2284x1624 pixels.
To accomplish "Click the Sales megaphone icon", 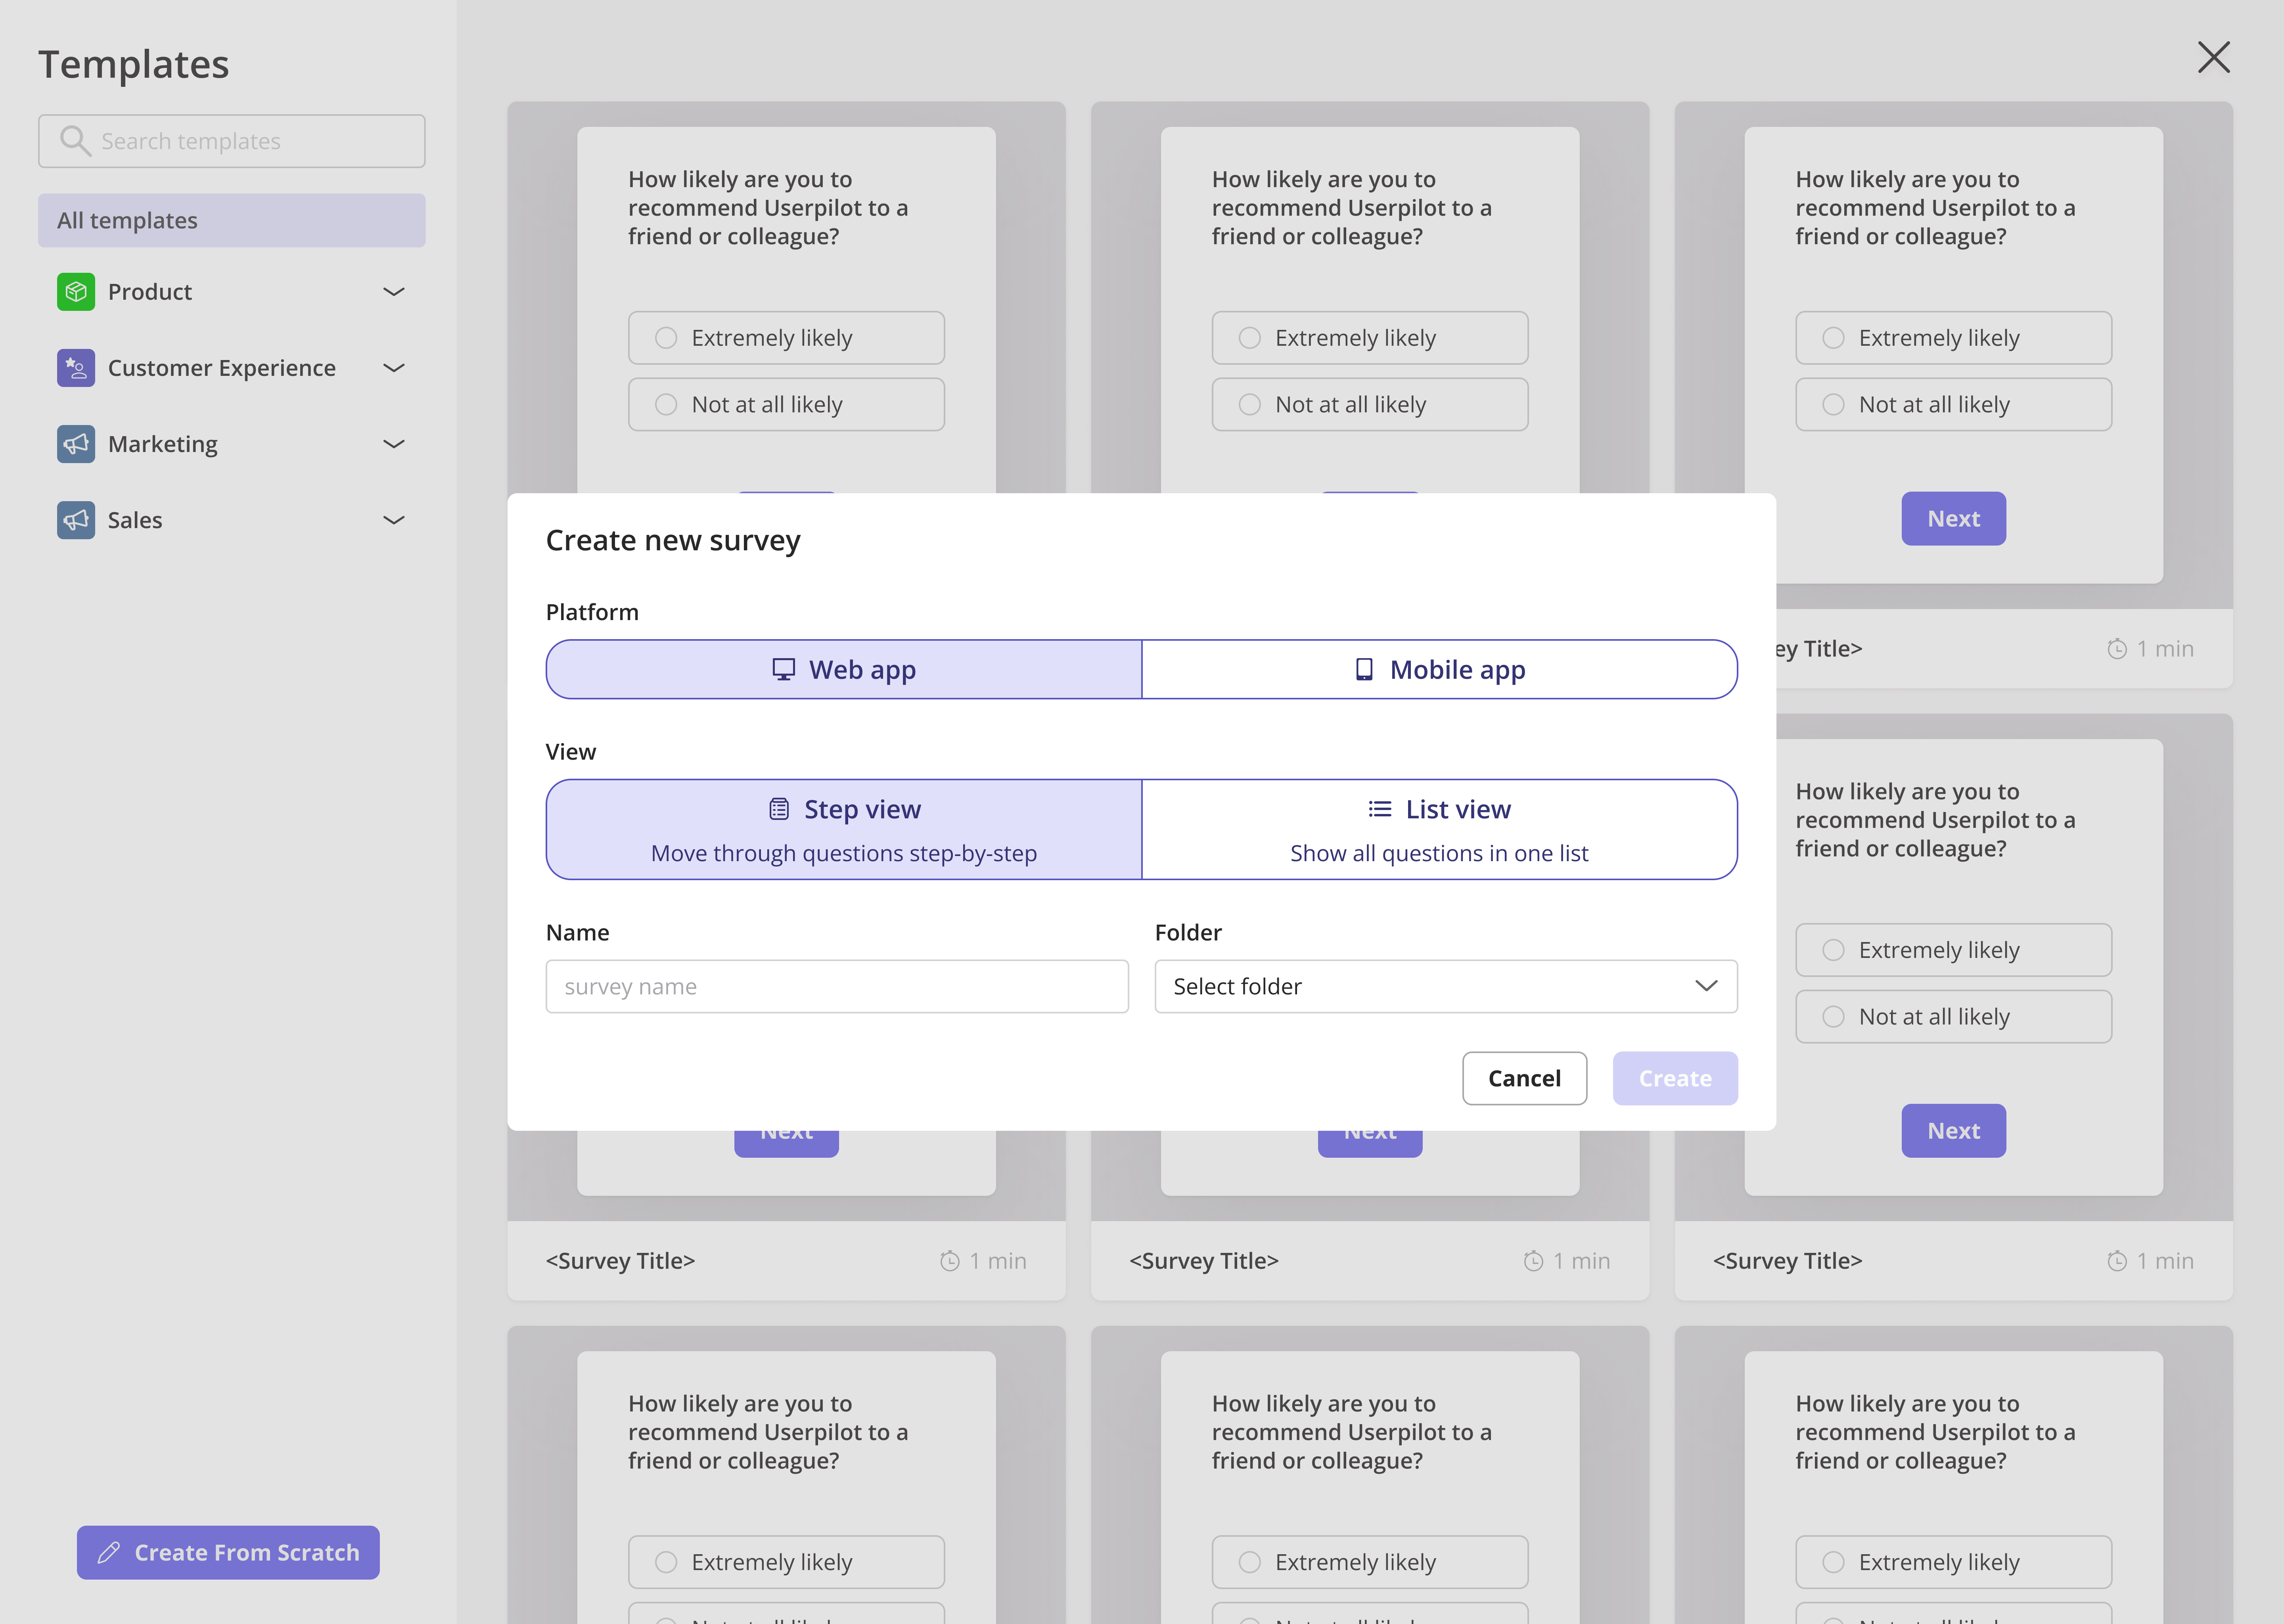I will coord(76,520).
